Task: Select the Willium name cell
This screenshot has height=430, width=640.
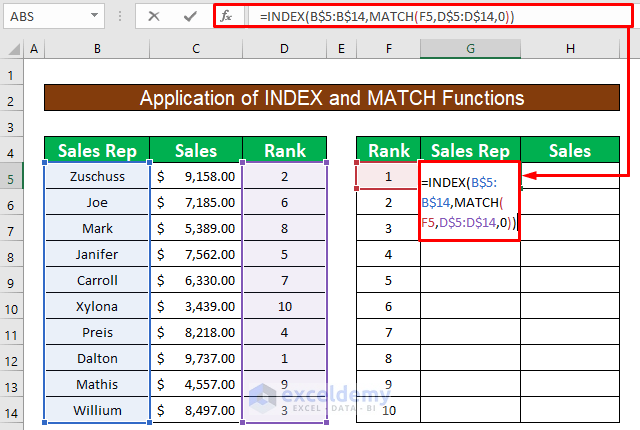Action: [x=97, y=410]
